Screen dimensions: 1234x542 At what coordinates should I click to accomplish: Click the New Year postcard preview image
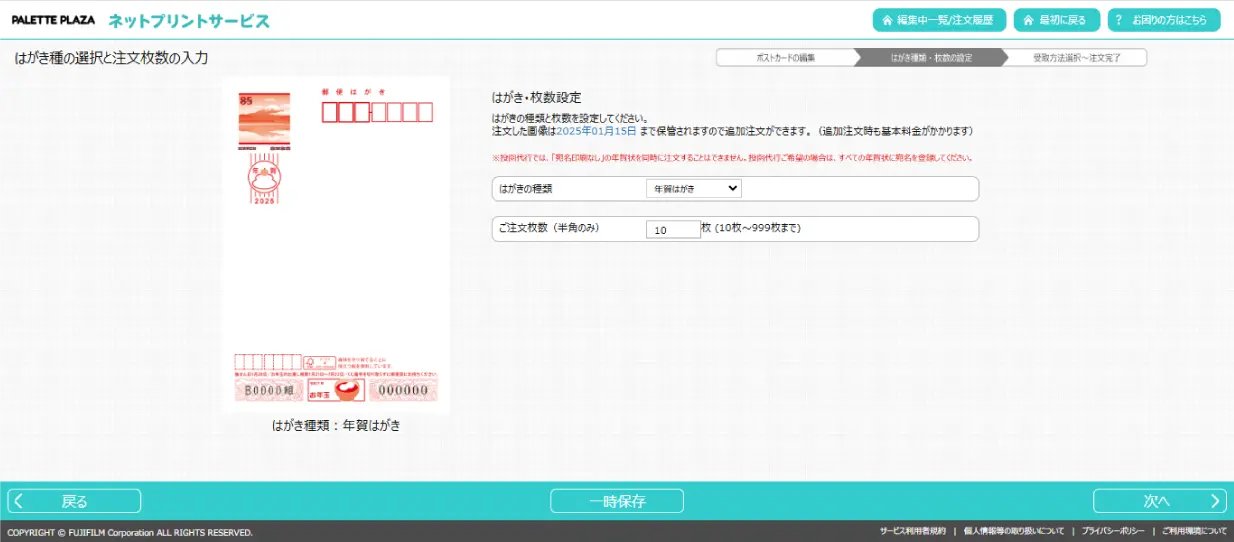click(336, 245)
